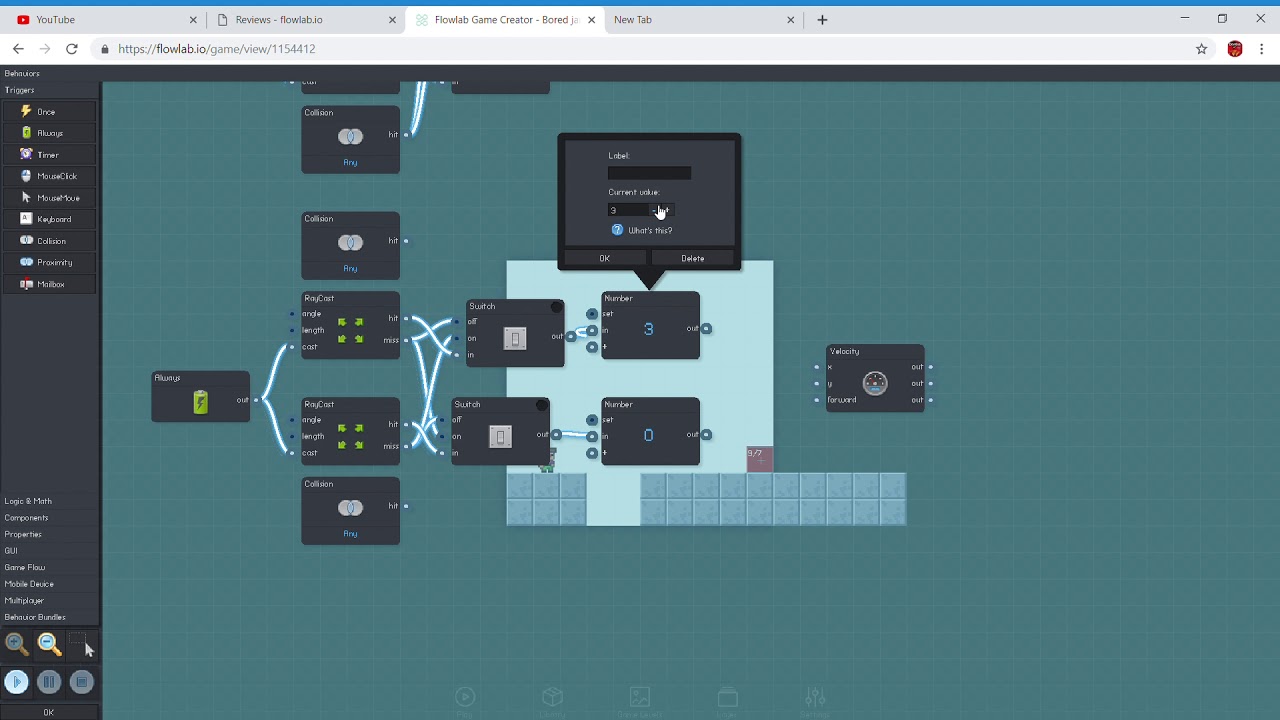Expand the Behavior Bundles category
This screenshot has height=720, width=1280.
click(x=35, y=617)
